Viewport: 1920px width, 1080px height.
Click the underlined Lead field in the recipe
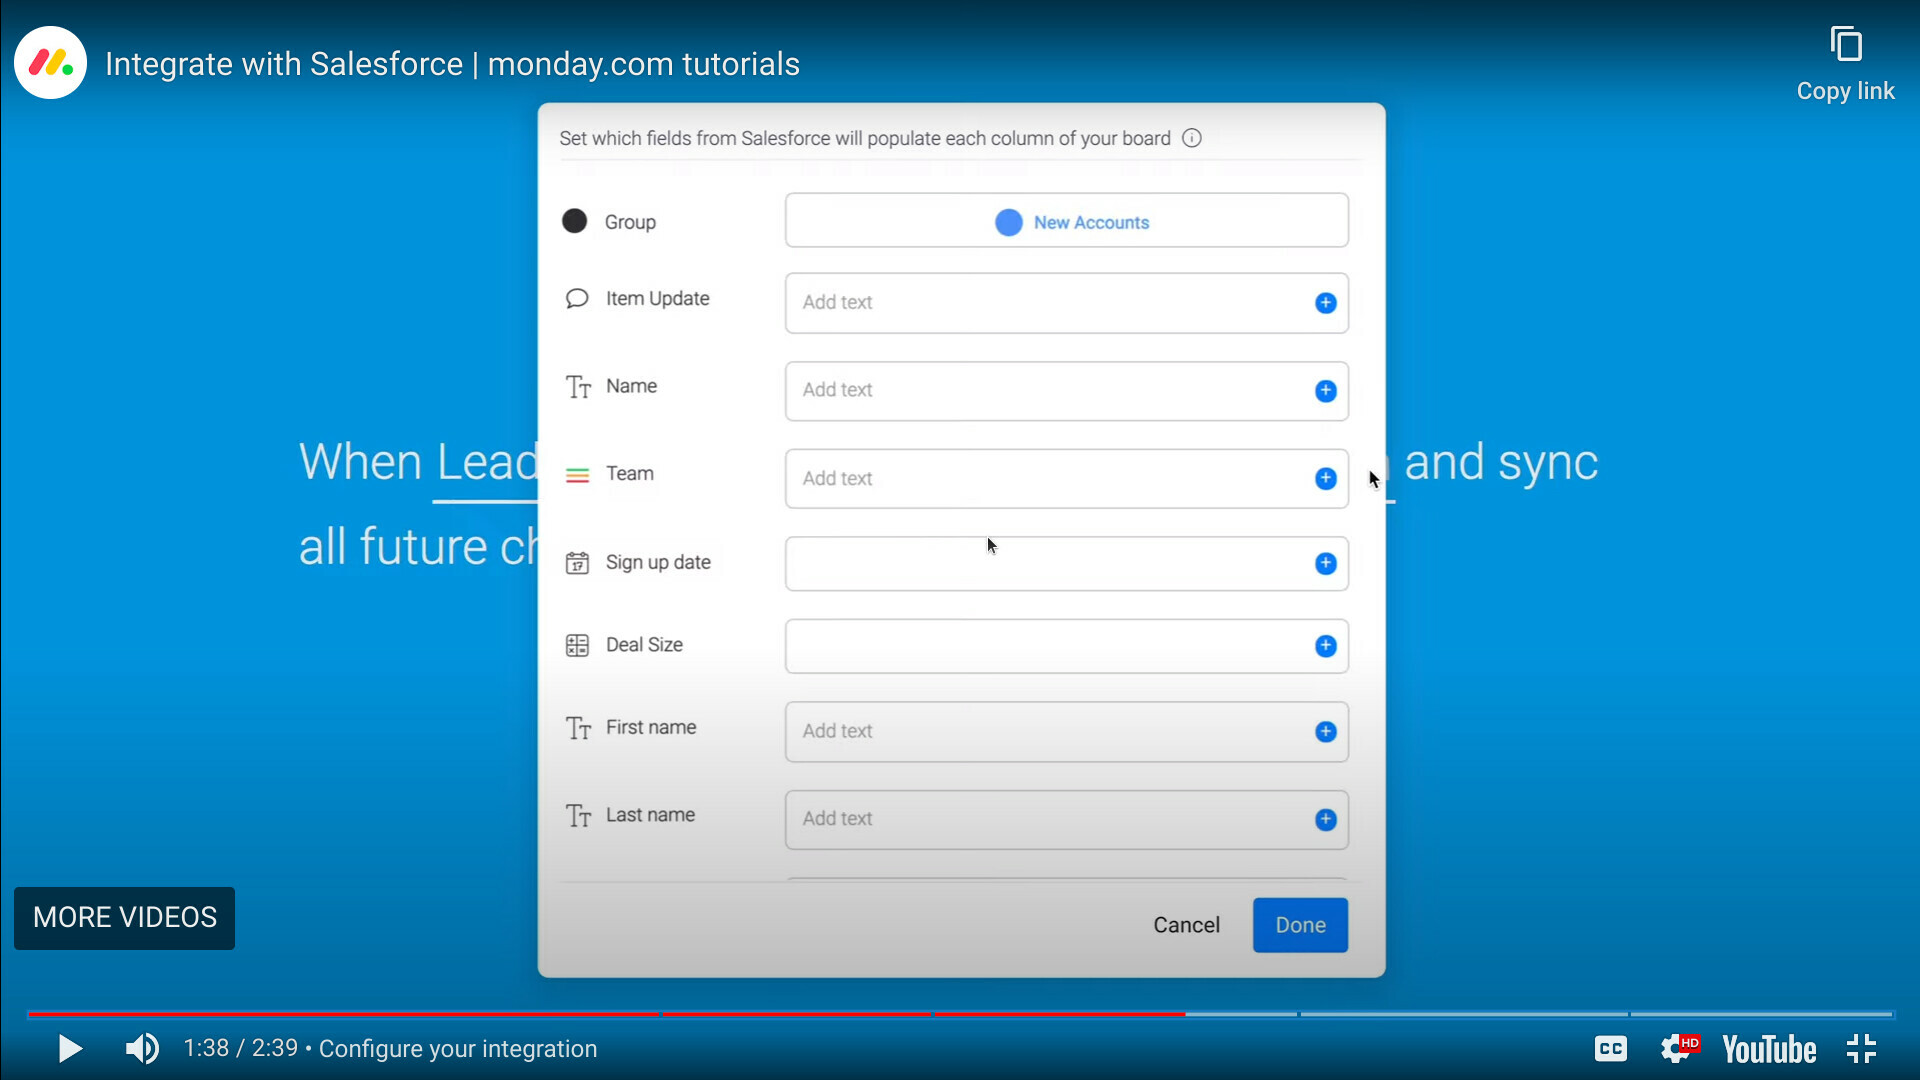pyautogui.click(x=487, y=464)
